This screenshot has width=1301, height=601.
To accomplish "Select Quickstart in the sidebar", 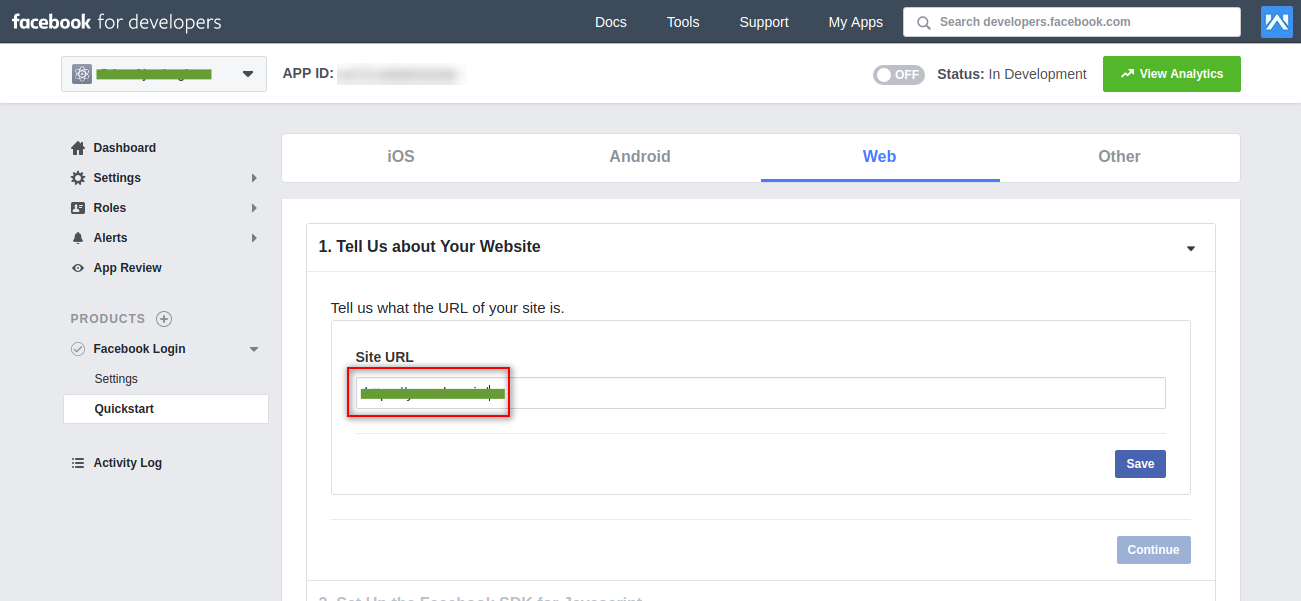I will click(166, 409).
